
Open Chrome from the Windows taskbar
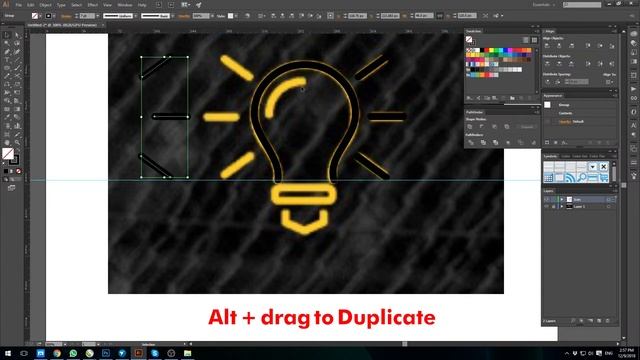(57, 353)
